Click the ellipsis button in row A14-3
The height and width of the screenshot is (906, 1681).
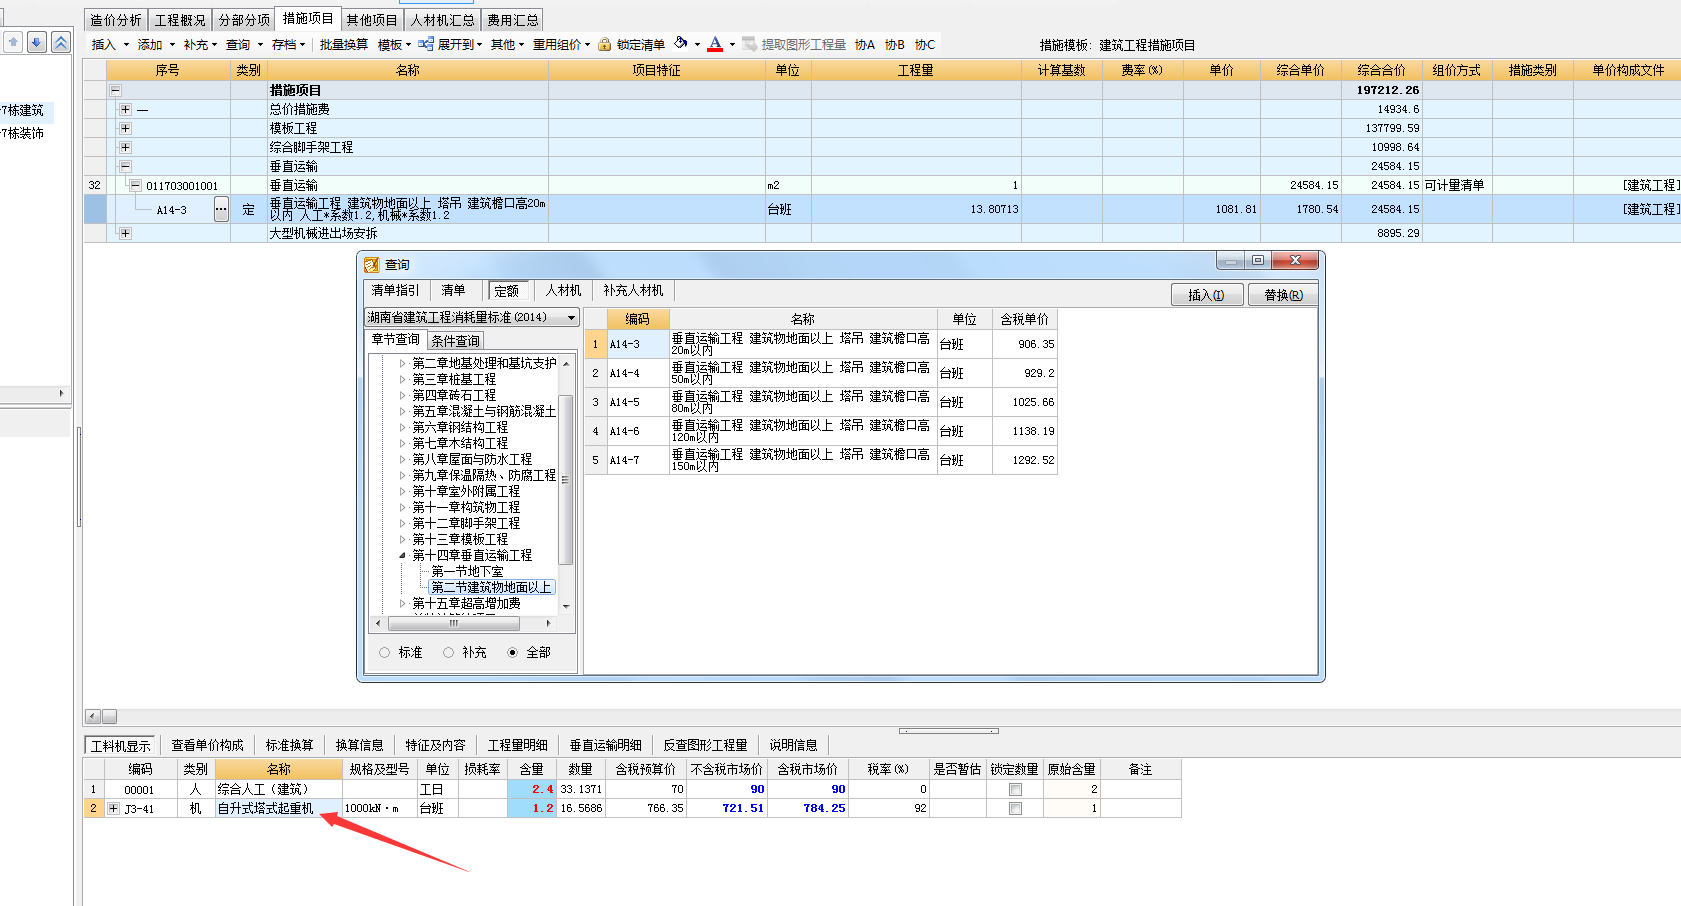point(221,209)
